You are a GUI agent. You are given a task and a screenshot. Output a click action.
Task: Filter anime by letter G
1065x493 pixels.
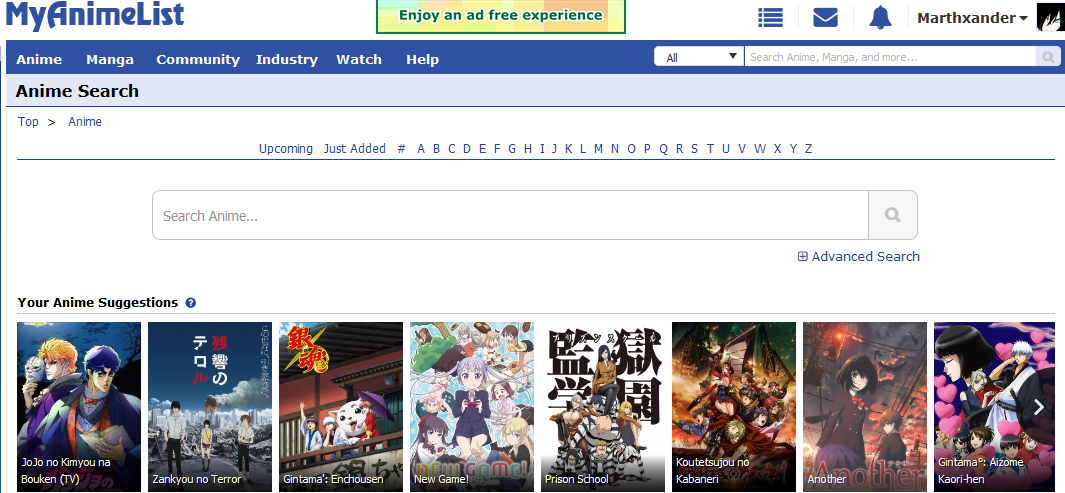pos(512,149)
